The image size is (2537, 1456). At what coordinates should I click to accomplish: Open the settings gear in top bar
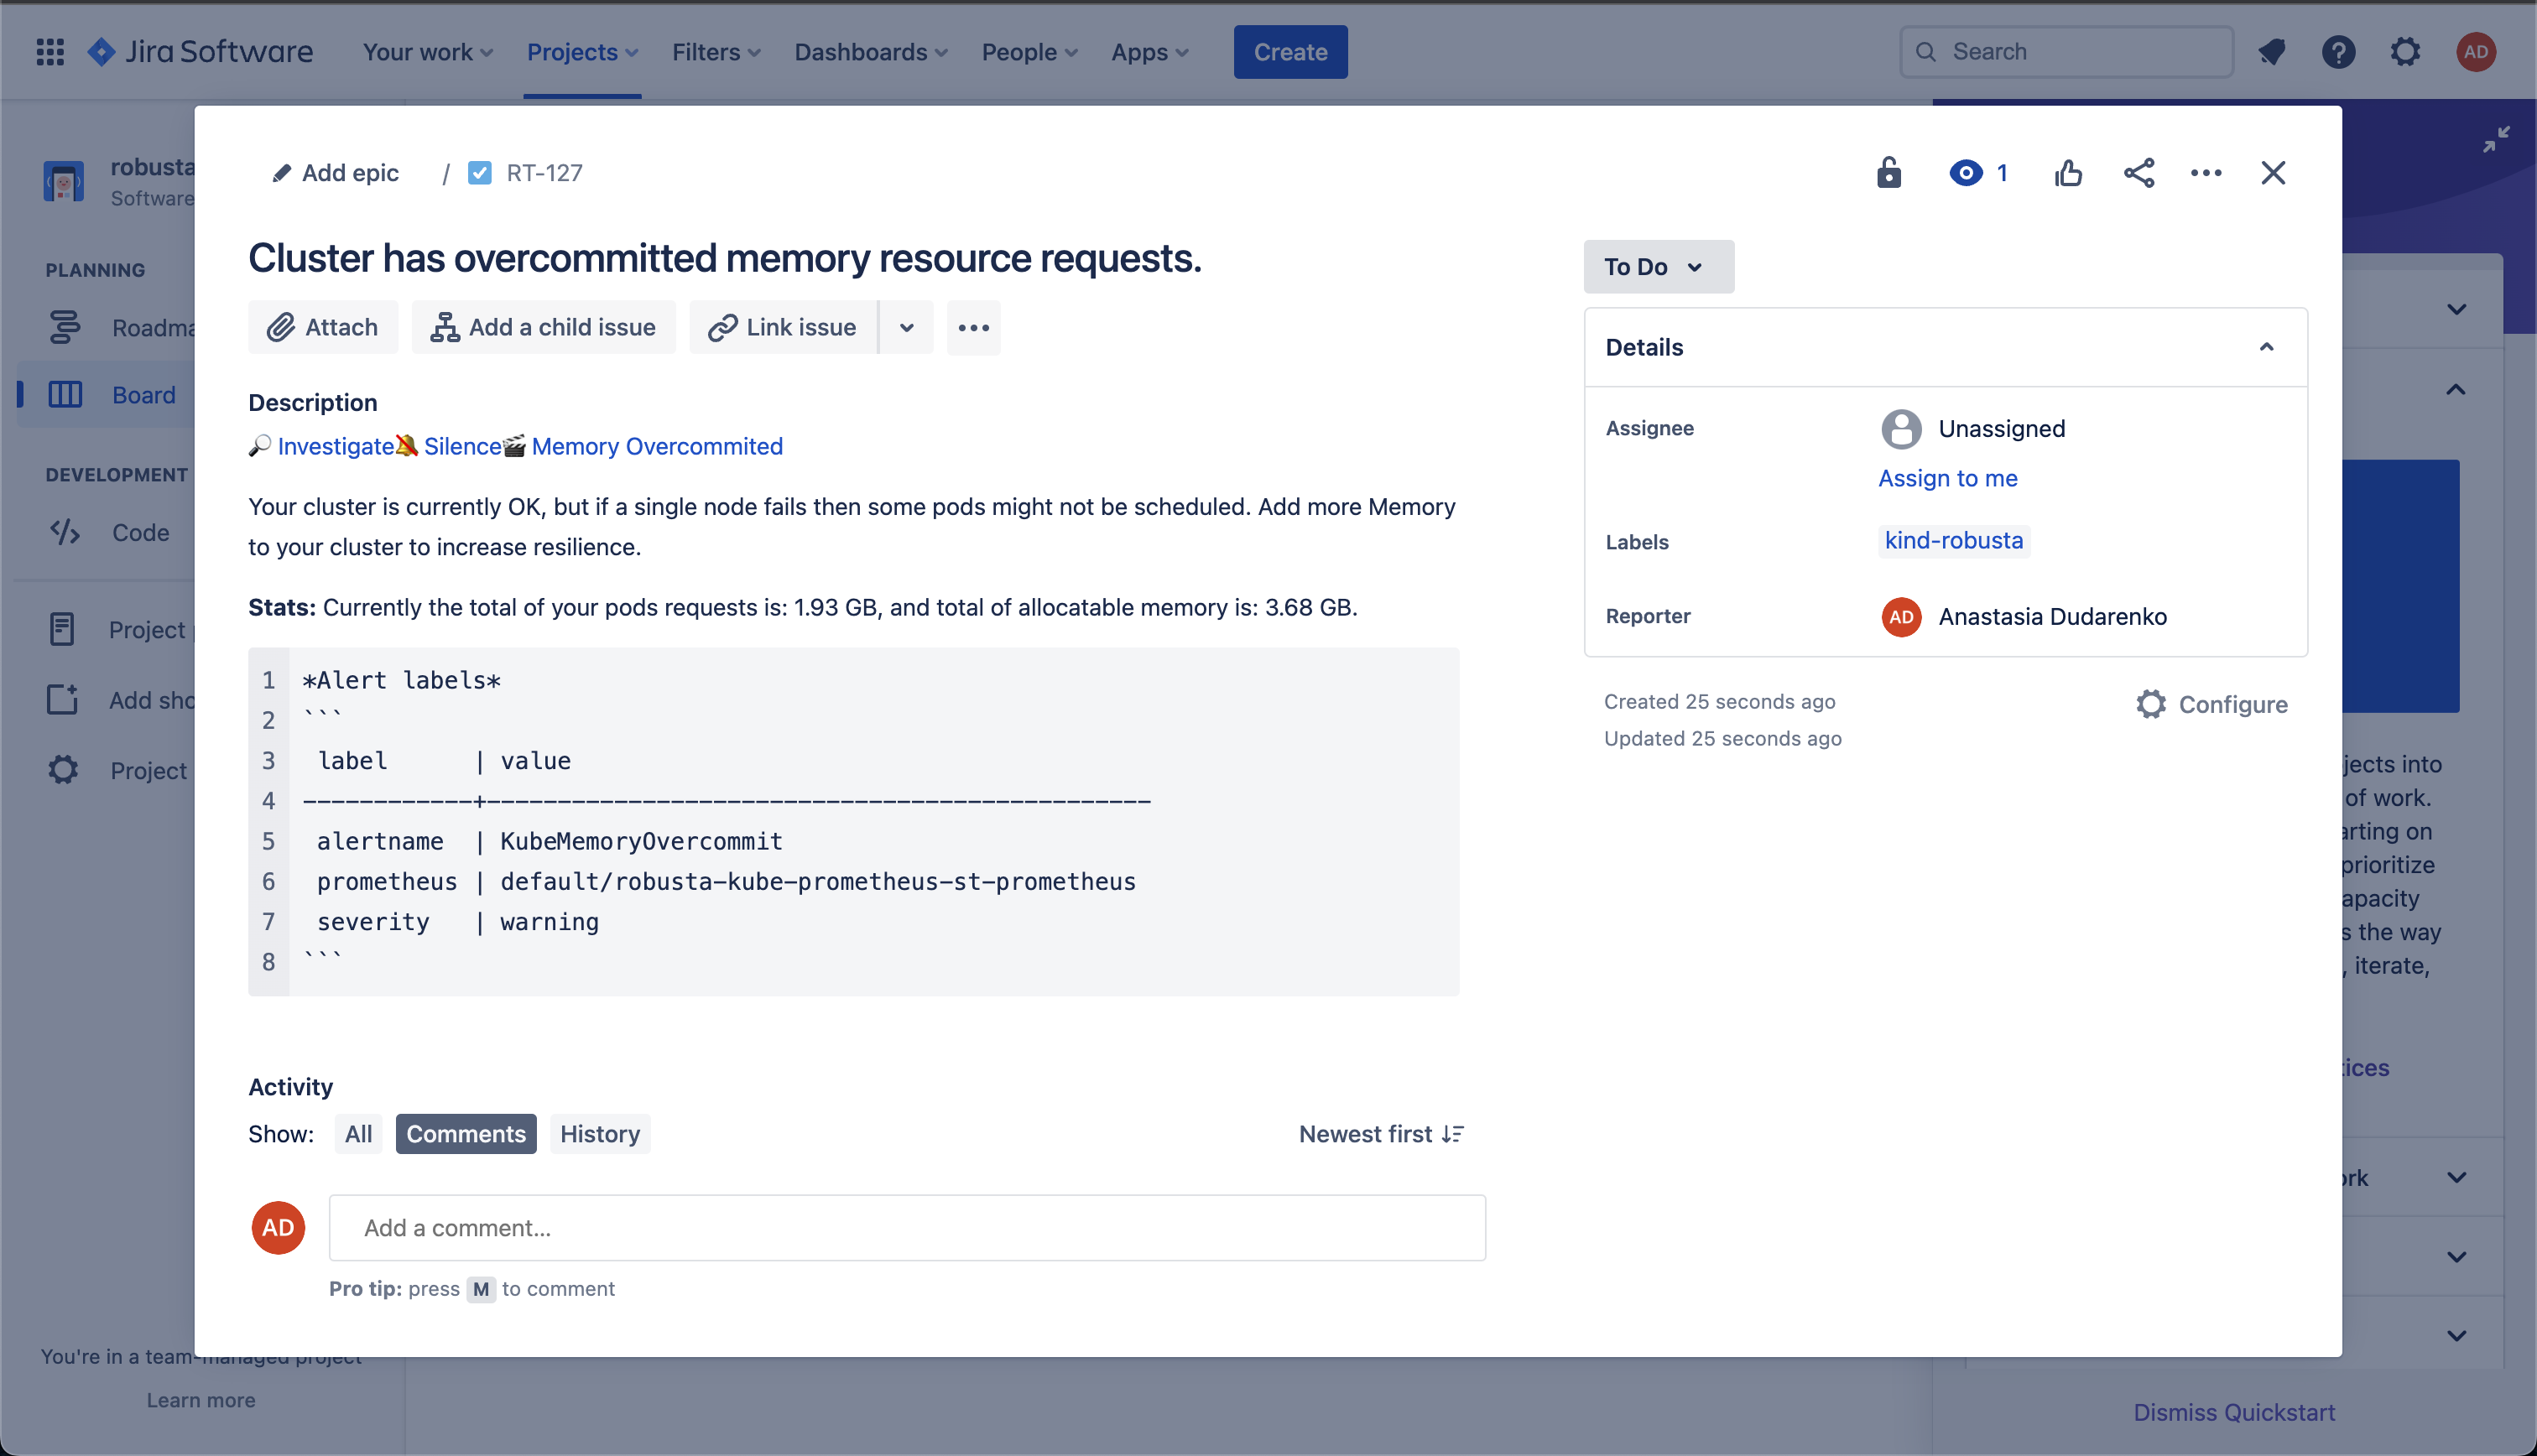point(2405,52)
